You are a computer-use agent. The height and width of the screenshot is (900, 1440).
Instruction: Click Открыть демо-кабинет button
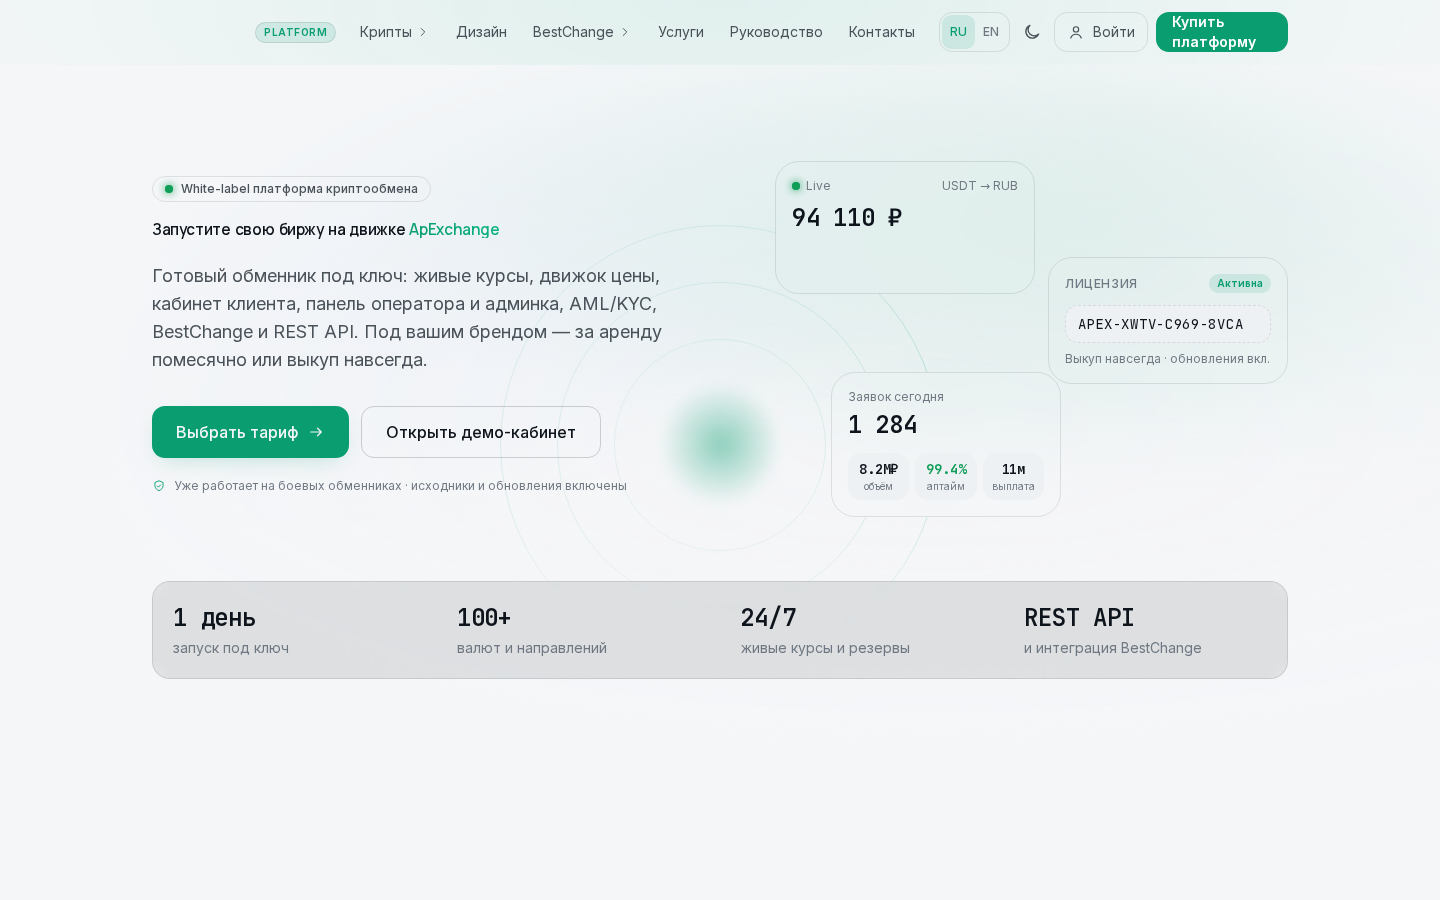(x=481, y=432)
